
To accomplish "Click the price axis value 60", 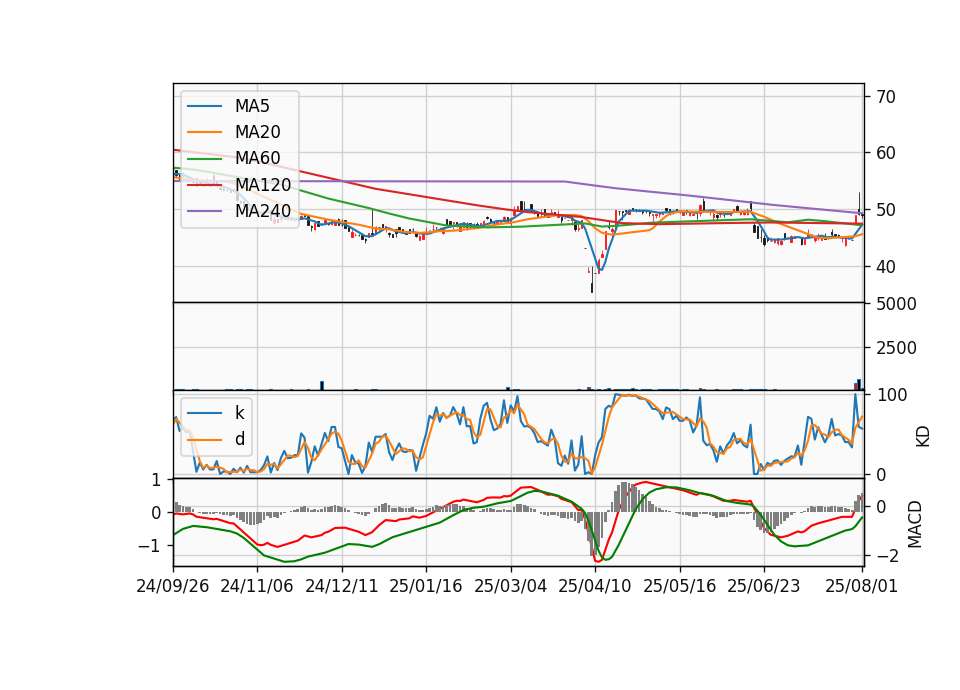I will point(886,153).
